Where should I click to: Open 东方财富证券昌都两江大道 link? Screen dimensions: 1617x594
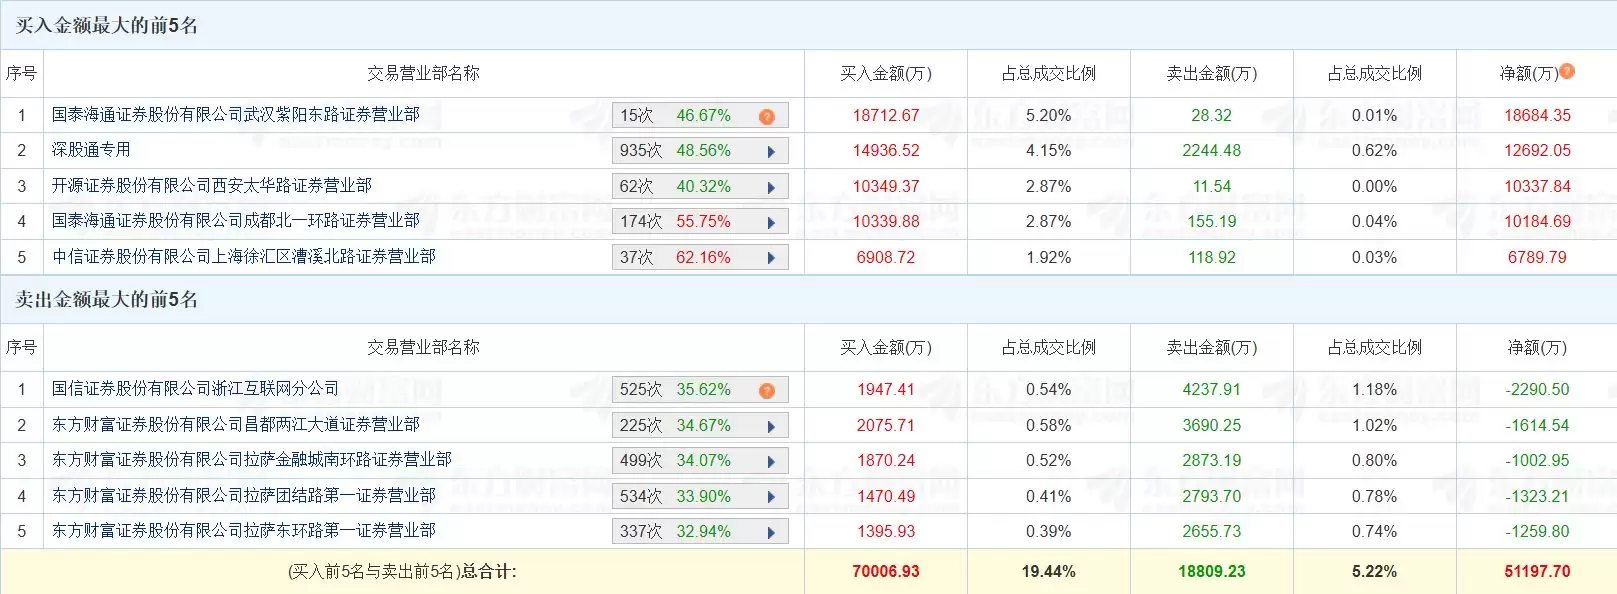click(236, 425)
